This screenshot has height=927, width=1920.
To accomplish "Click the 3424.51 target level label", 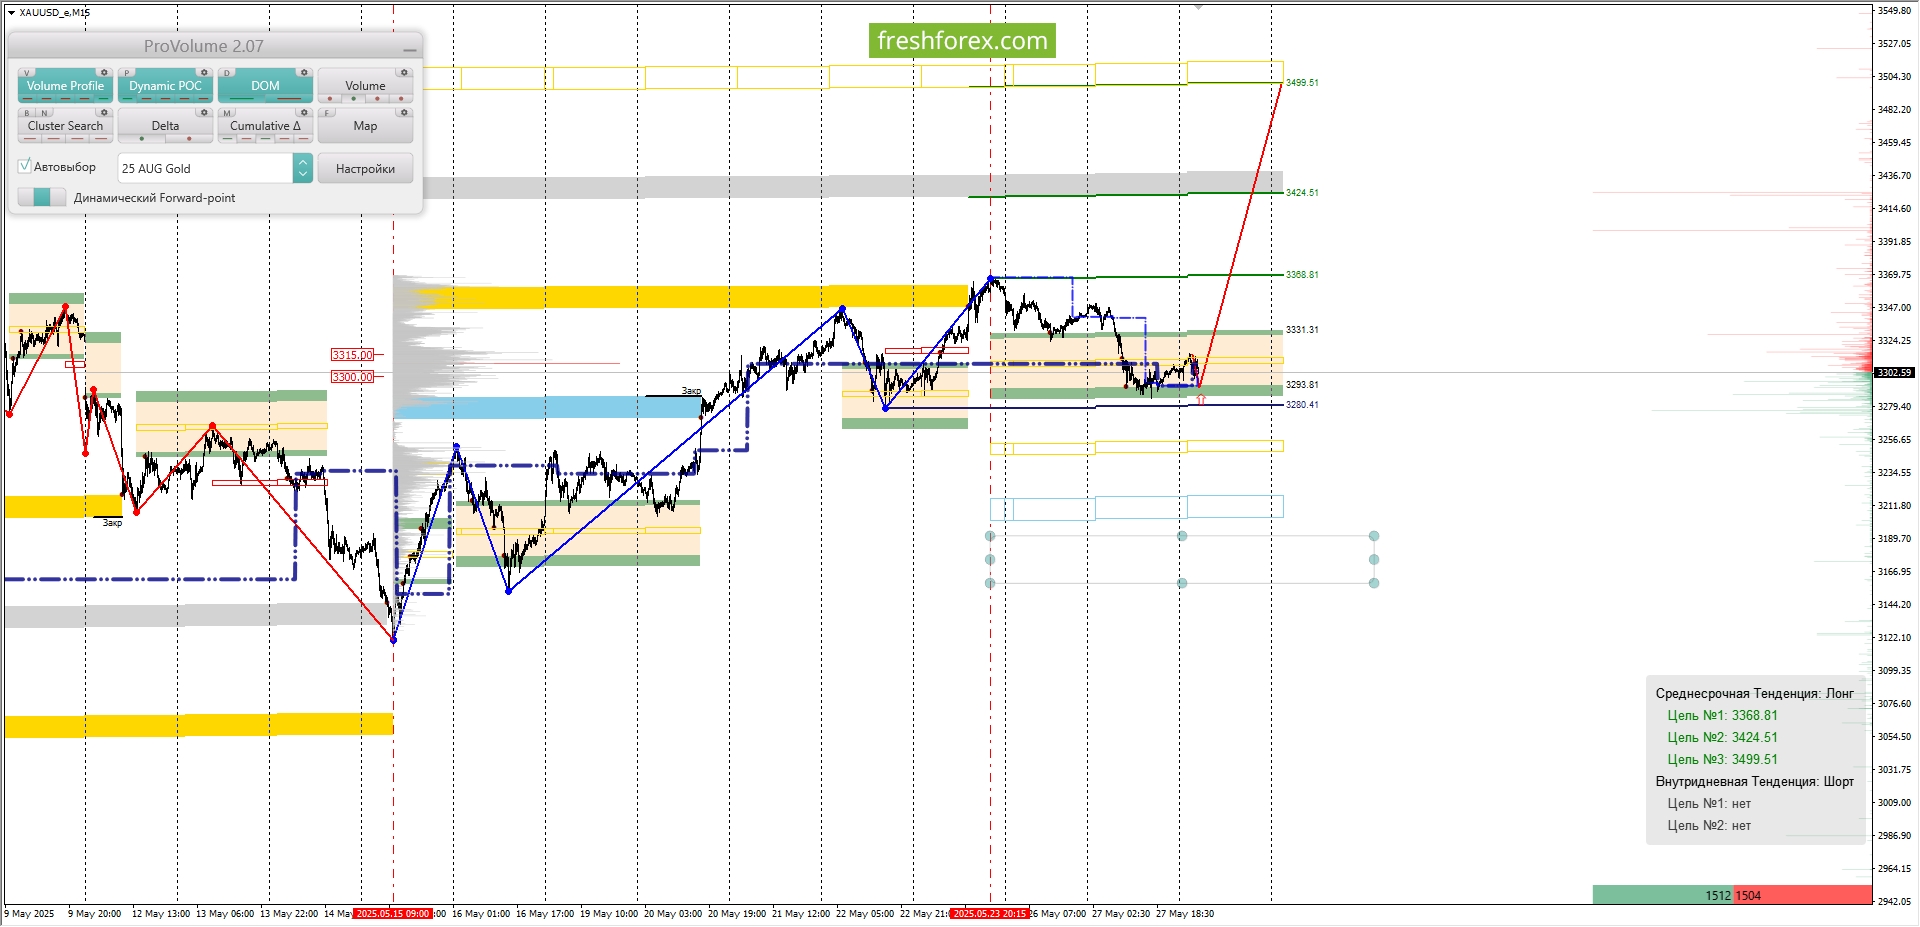I will [1302, 193].
